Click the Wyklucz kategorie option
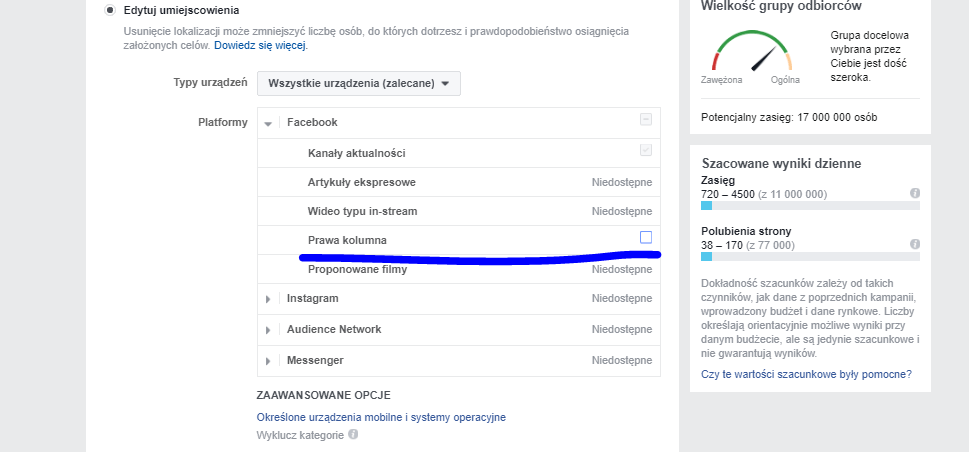Screen dimensions: 969x452 click(300, 435)
